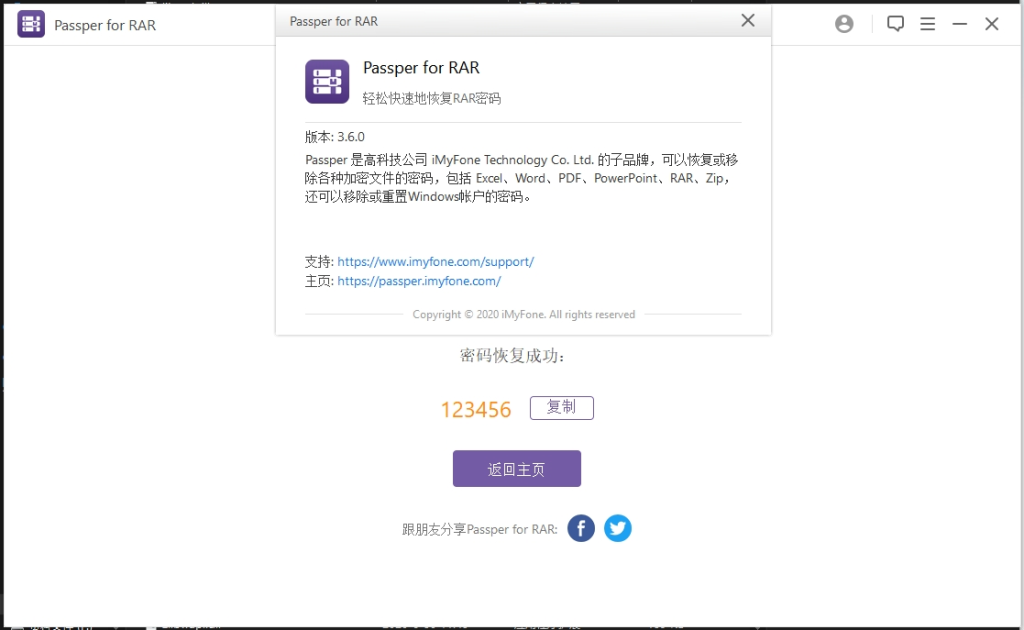This screenshot has width=1024, height=630.
Task: Copy the recovered password using 复制 button
Action: coord(561,407)
